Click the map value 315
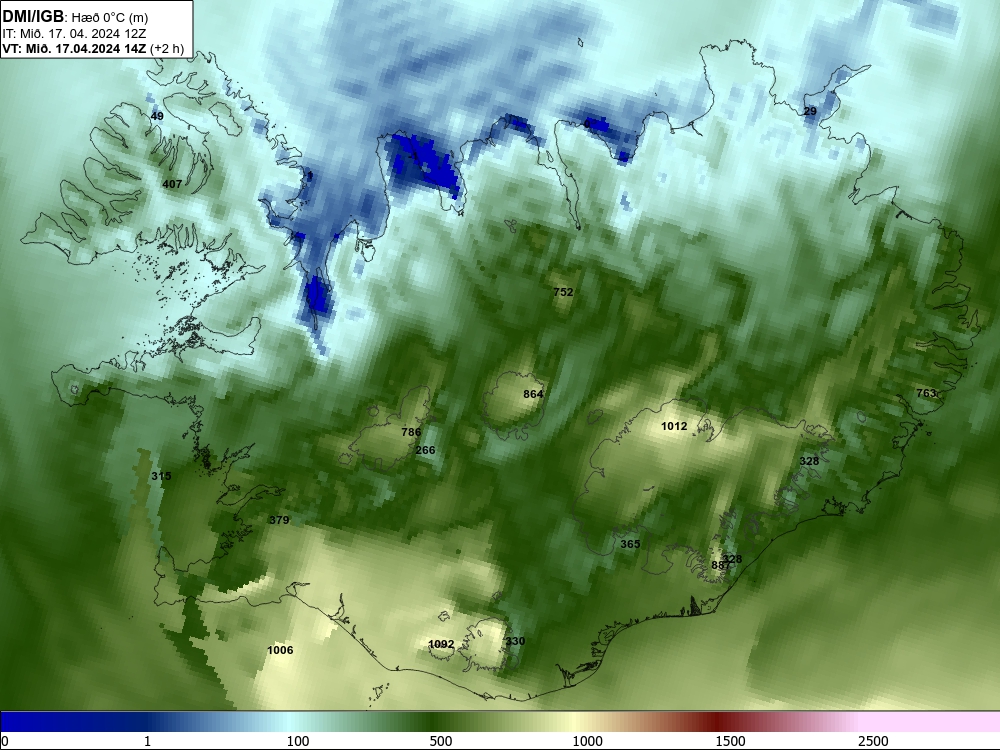Viewport: 1000px width, 750px height. [161, 476]
